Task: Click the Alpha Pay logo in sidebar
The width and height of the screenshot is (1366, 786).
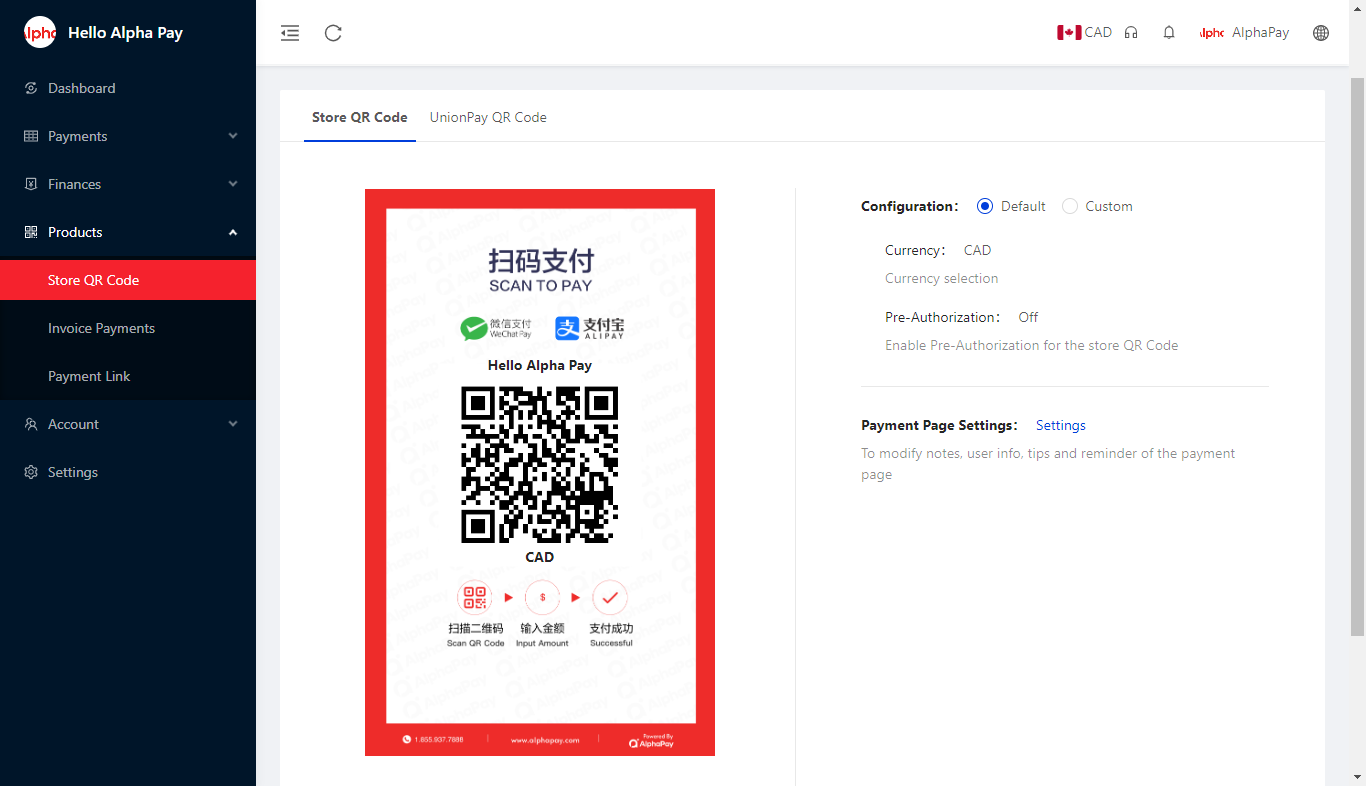Action: click(40, 32)
